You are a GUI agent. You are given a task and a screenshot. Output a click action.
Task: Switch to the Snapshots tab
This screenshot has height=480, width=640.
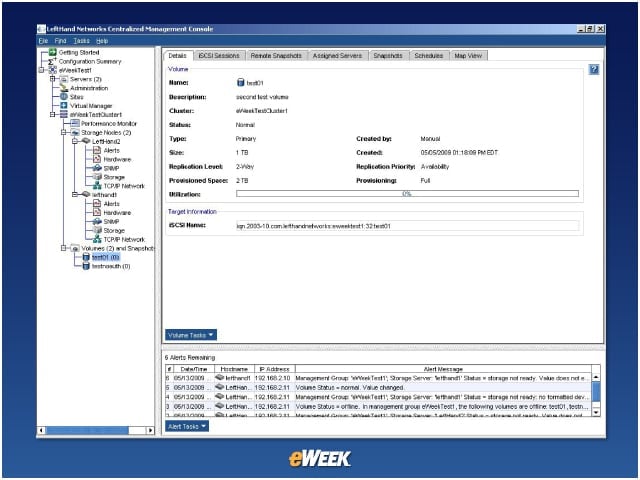coord(388,56)
